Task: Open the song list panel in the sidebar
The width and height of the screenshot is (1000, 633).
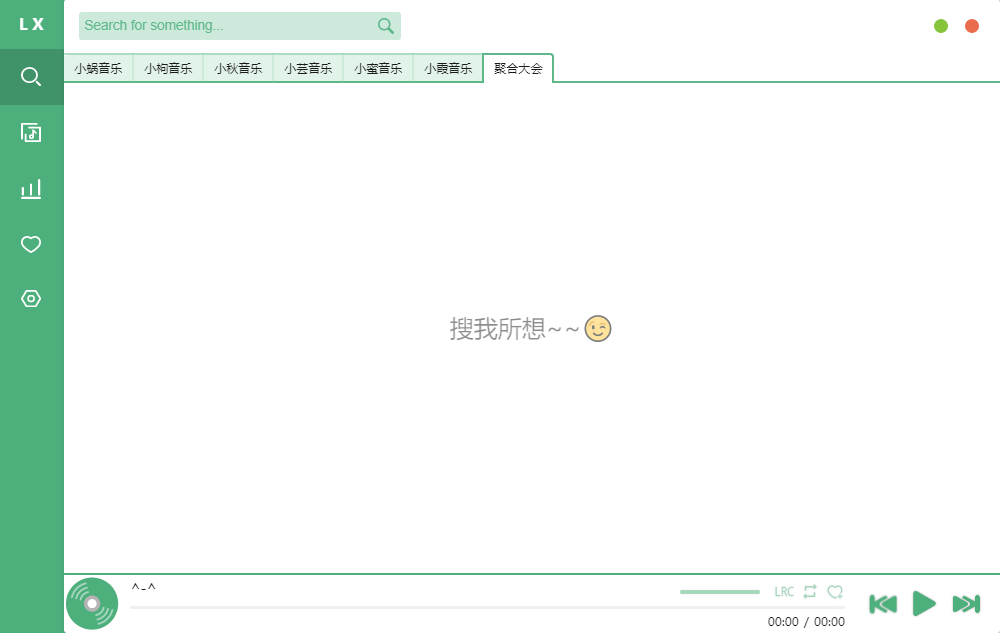Action: 31,132
